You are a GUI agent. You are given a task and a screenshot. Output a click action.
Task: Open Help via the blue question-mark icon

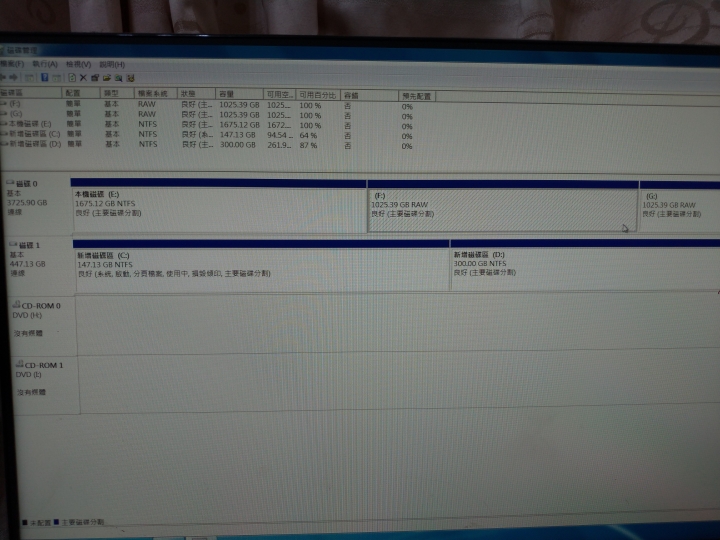45,77
